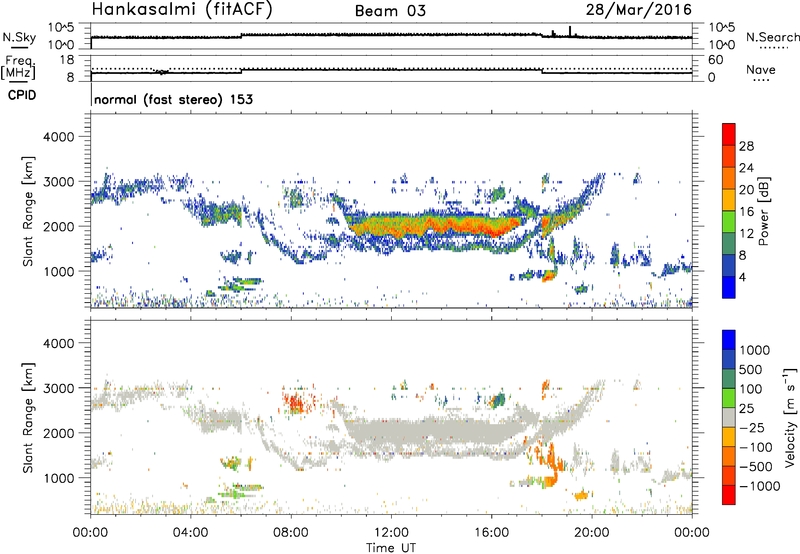
Task: Click the '08:00' time tick label
Action: point(291,533)
